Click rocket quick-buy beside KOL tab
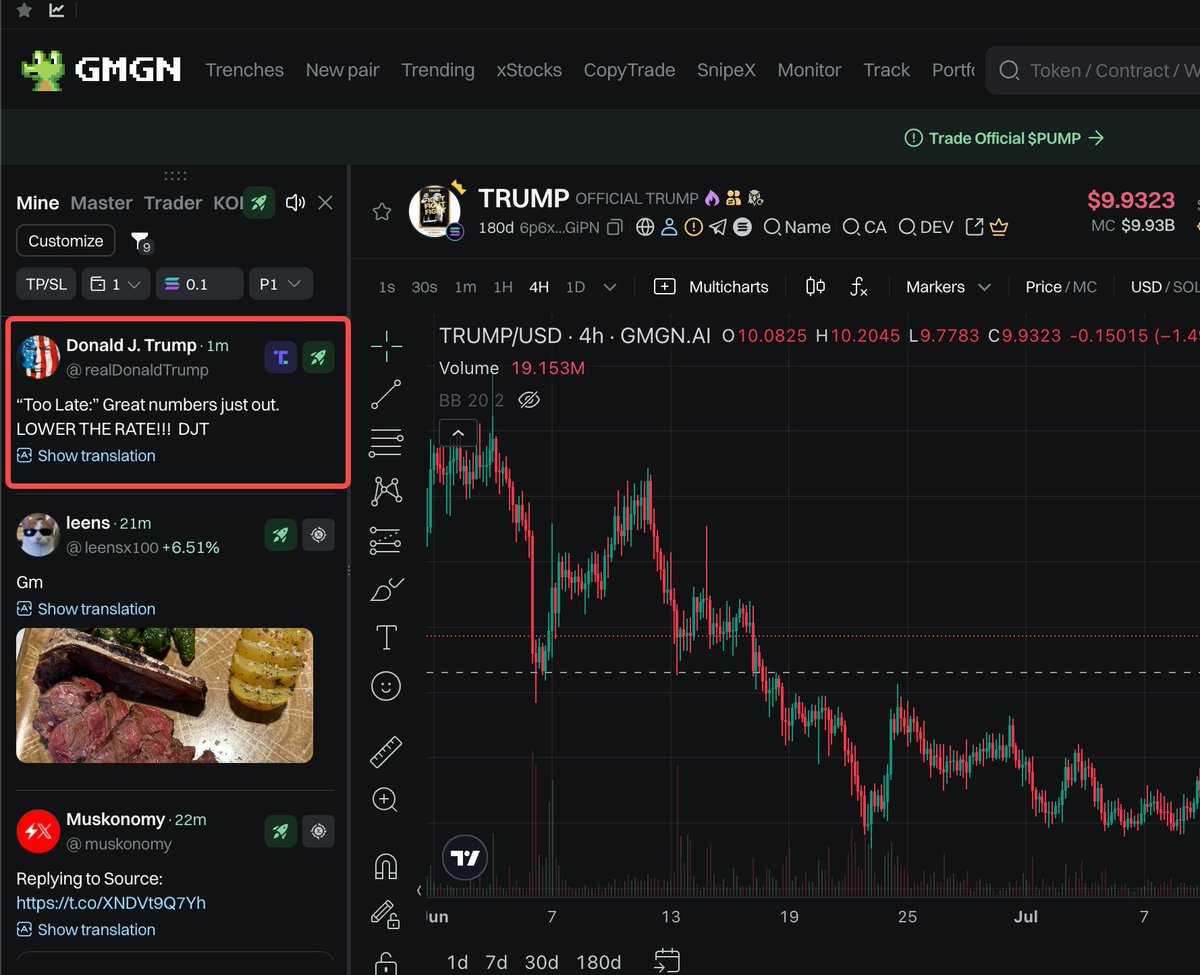The image size is (1200, 975). (259, 203)
